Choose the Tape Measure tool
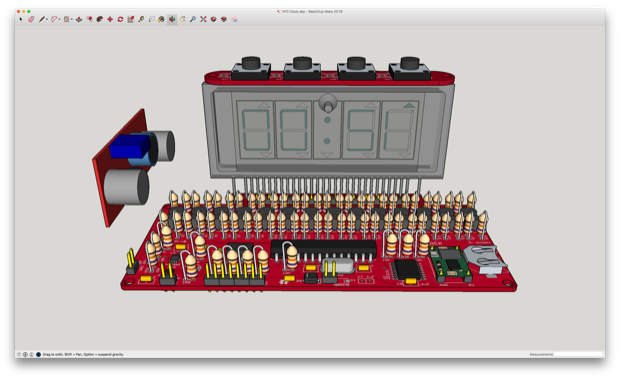Viewport: 620px width, 379px height. click(141, 19)
